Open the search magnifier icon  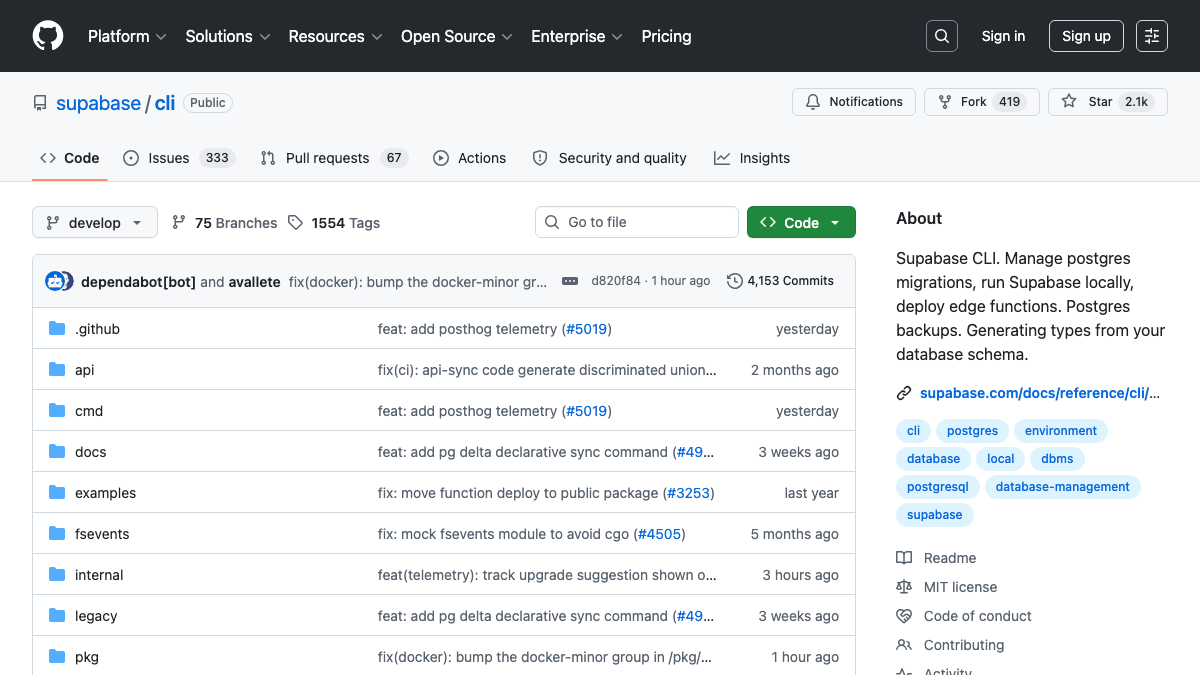pyautogui.click(x=941, y=36)
